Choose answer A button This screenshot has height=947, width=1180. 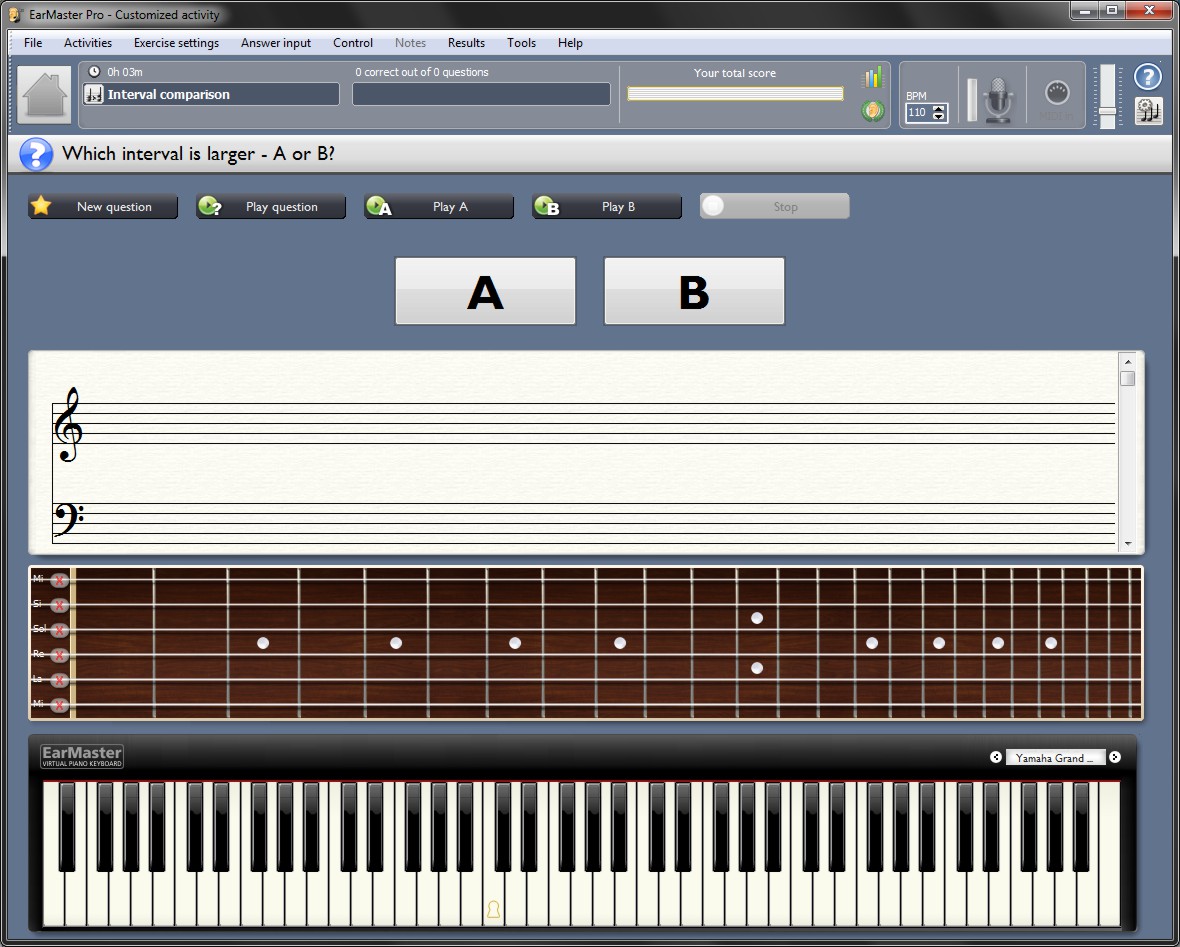coord(485,291)
